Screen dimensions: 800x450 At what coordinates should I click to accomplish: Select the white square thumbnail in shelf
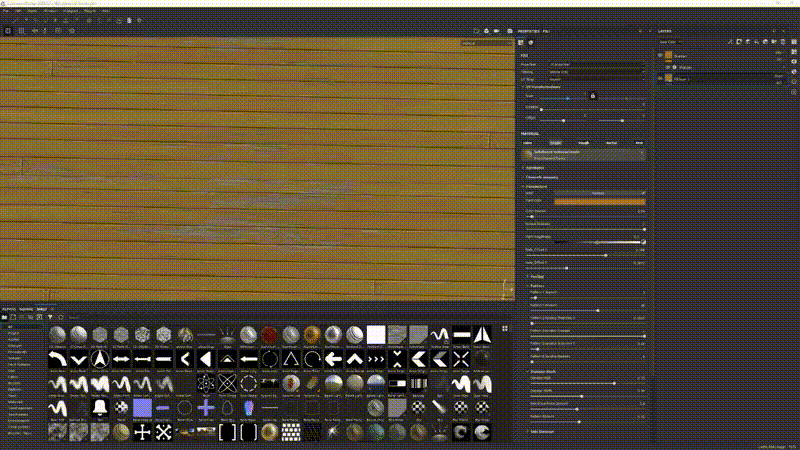[376, 335]
